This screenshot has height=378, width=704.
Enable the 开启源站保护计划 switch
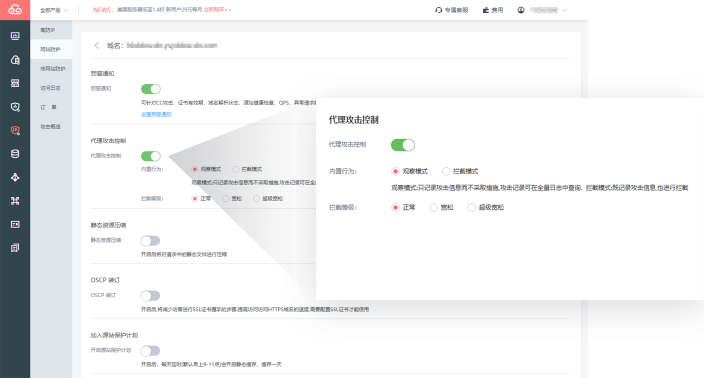tap(150, 351)
